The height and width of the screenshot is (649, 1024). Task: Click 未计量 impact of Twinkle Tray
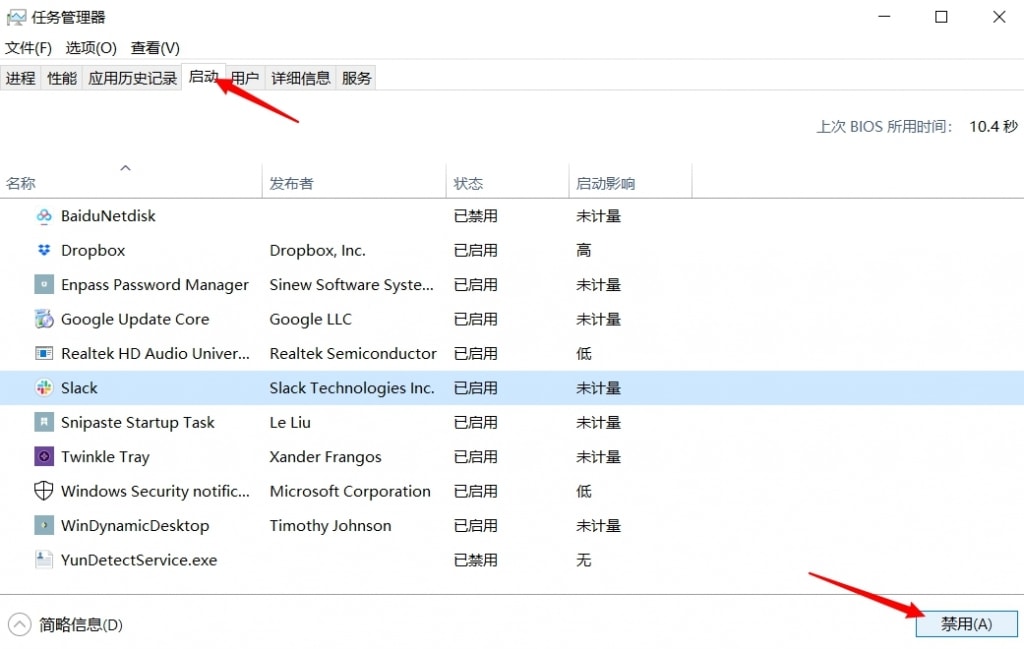click(598, 456)
